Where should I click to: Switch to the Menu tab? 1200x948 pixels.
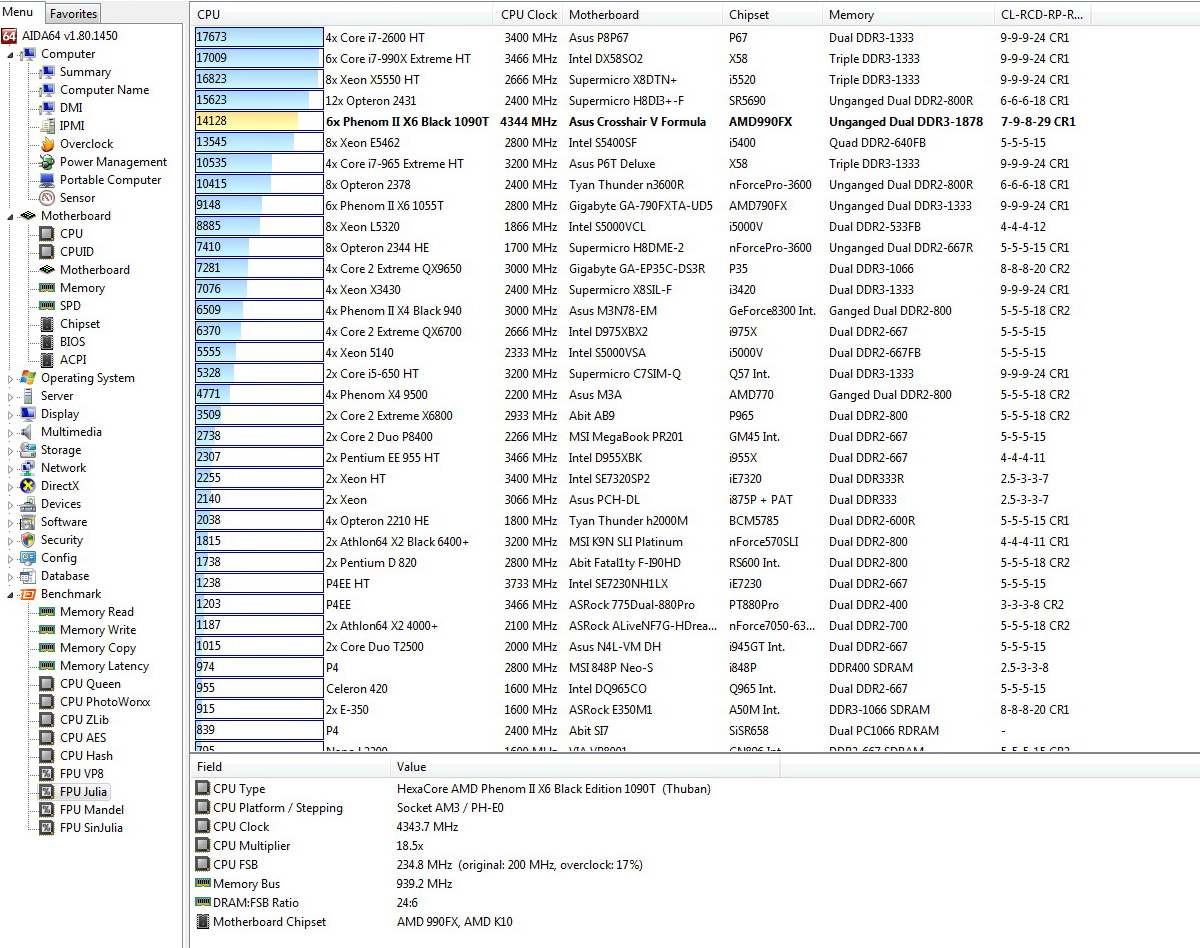[x=21, y=12]
